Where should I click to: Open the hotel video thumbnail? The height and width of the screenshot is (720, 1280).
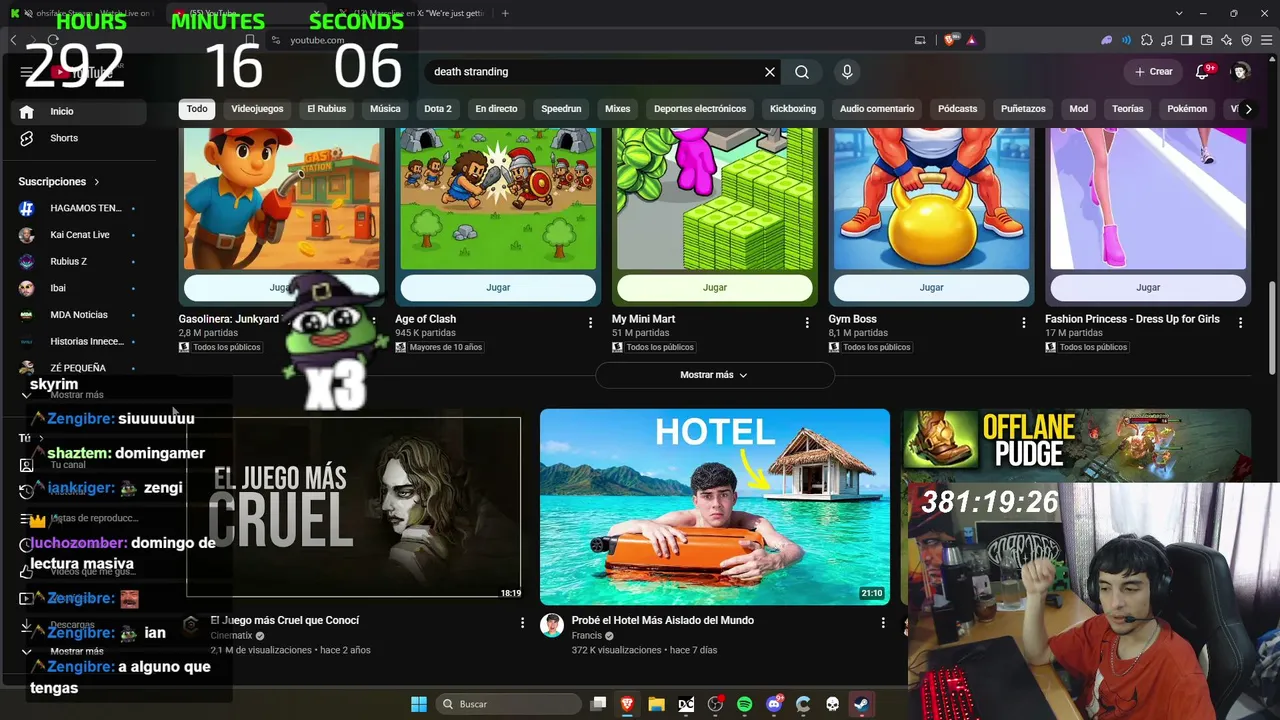tap(715, 506)
